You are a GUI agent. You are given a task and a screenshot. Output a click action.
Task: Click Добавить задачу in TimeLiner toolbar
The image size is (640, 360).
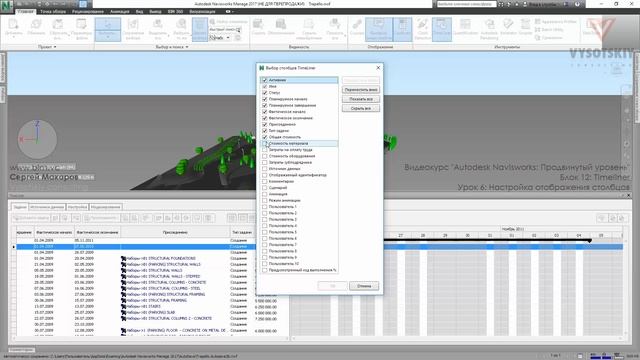[x=31, y=218]
